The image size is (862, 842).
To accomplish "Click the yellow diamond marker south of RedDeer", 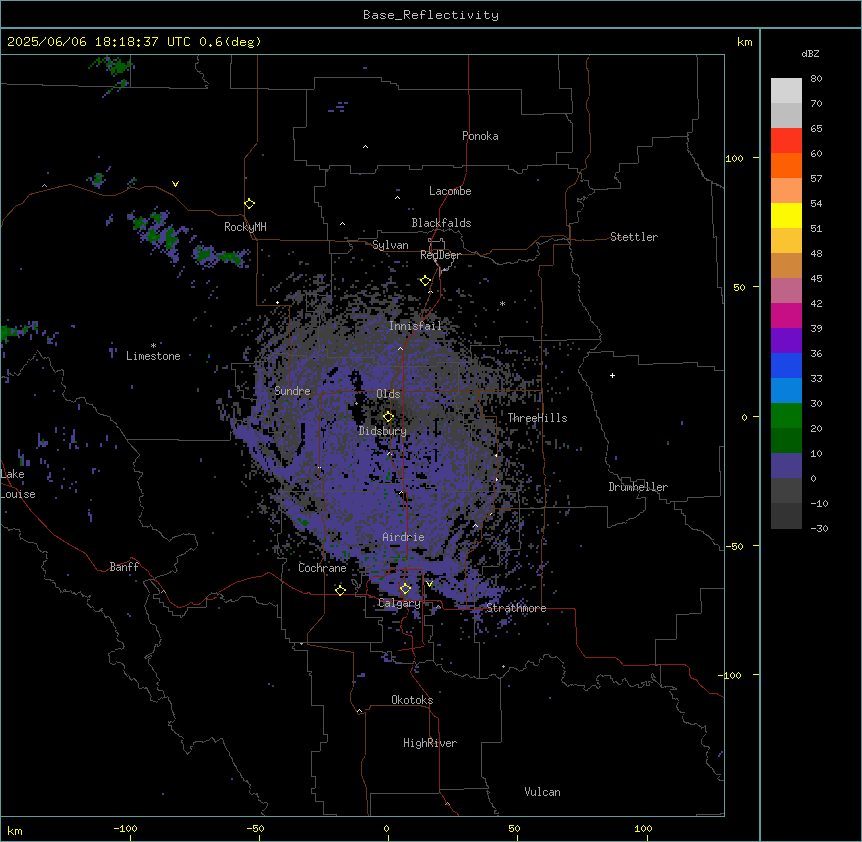I will click(x=425, y=281).
